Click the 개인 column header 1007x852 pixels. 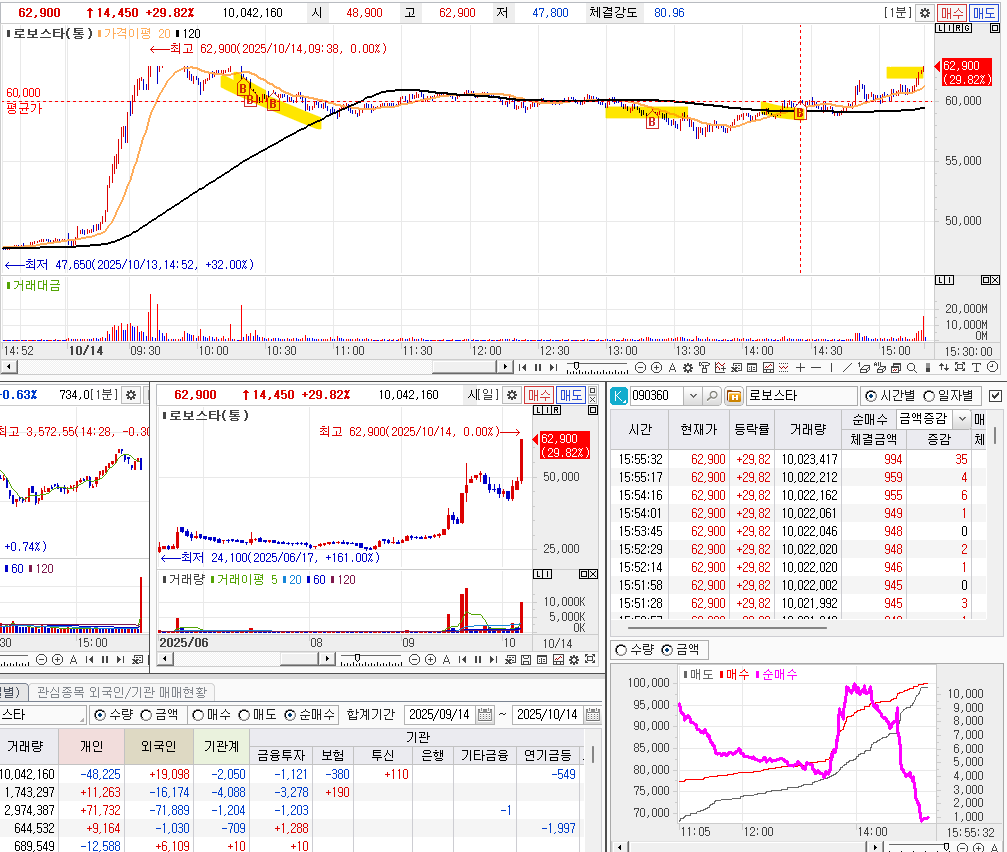91,746
